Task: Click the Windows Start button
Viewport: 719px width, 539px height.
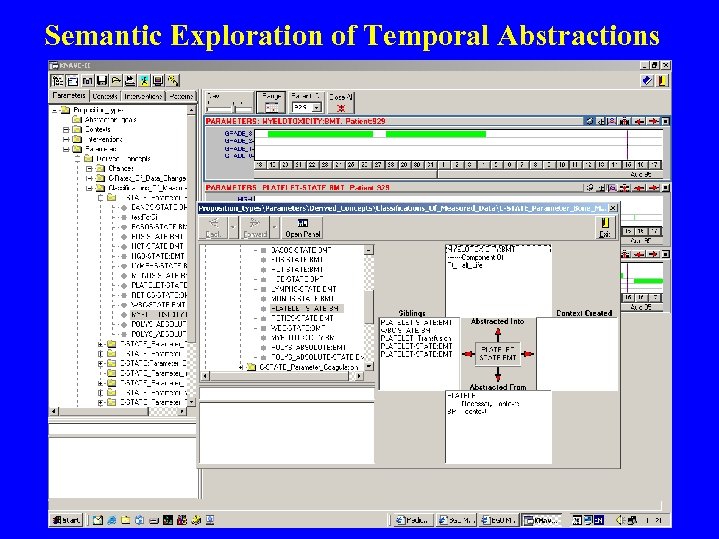Action: 66,520
